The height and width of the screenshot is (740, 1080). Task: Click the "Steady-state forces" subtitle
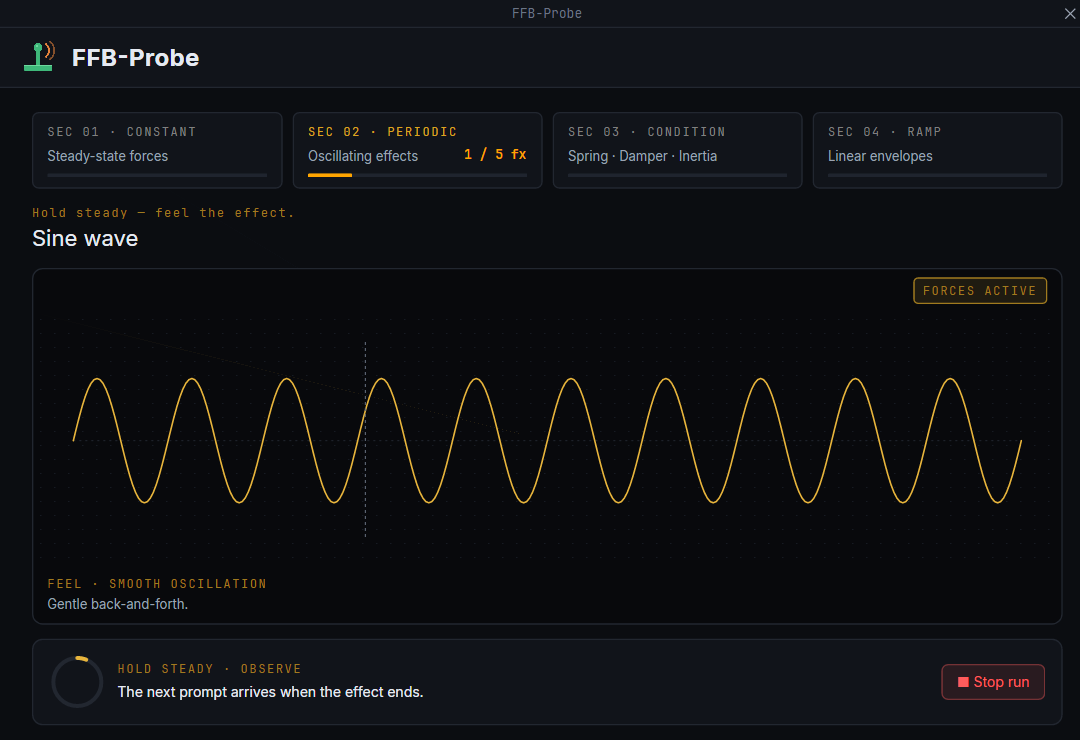point(107,156)
